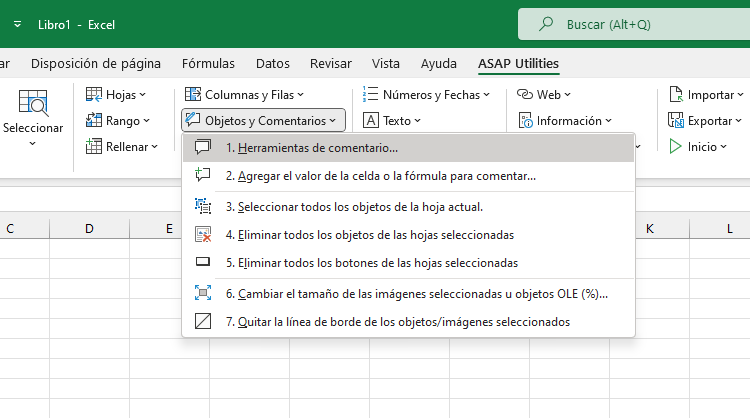Screen dimensions: 750x418
Task: Click the button rectangle icon for item 5
Action: point(203,262)
